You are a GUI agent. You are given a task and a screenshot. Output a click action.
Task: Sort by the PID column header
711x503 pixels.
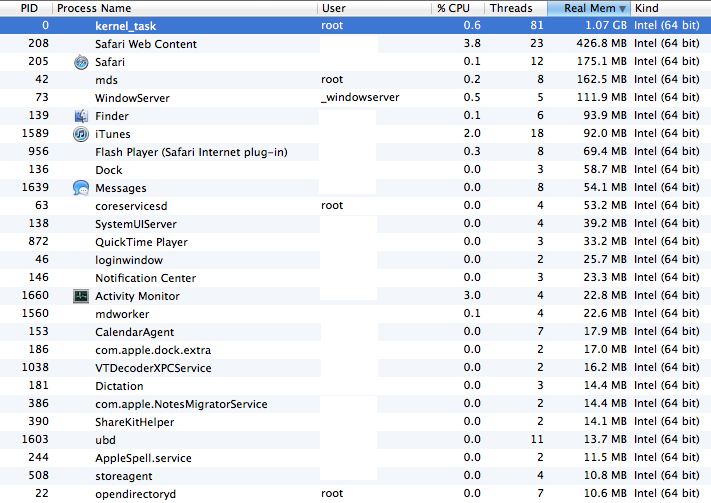[26, 8]
